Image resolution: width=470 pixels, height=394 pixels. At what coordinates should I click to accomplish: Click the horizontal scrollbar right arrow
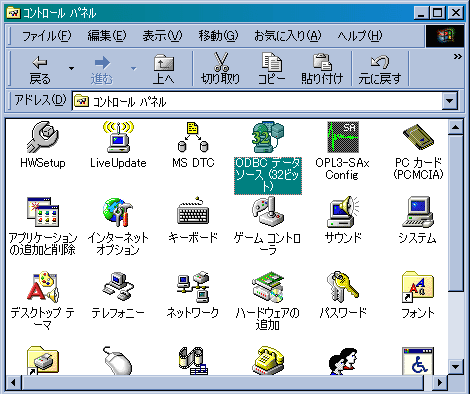pos(440,382)
